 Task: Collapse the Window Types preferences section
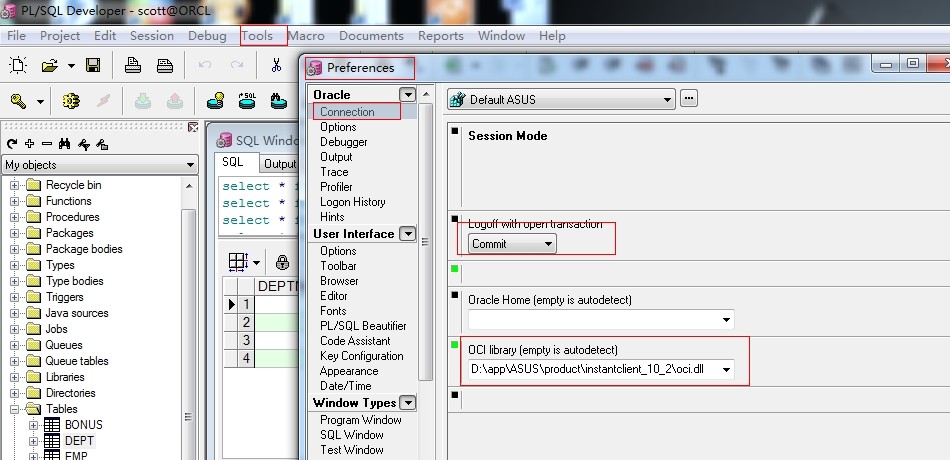(x=408, y=402)
